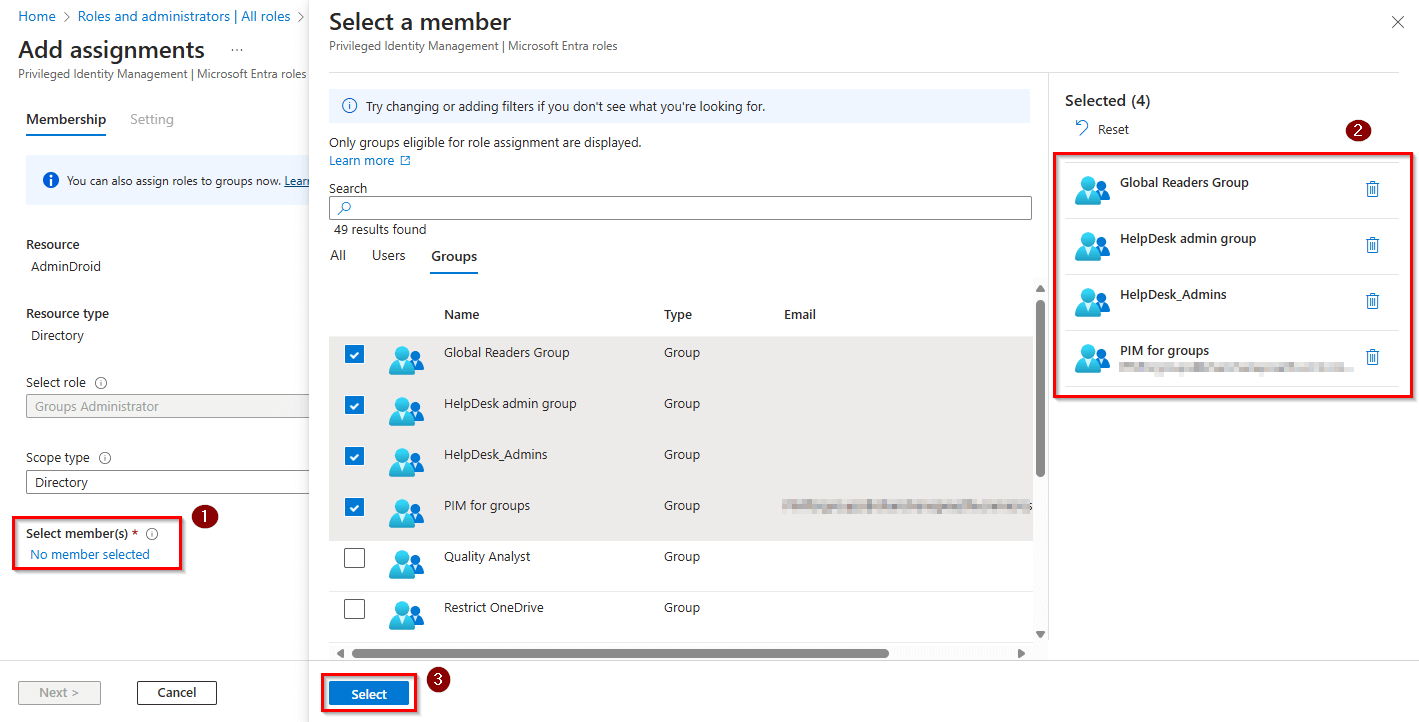This screenshot has width=1419, height=722.
Task: Delete HelpDesk admin group from the Selected list
Action: coord(1372,245)
